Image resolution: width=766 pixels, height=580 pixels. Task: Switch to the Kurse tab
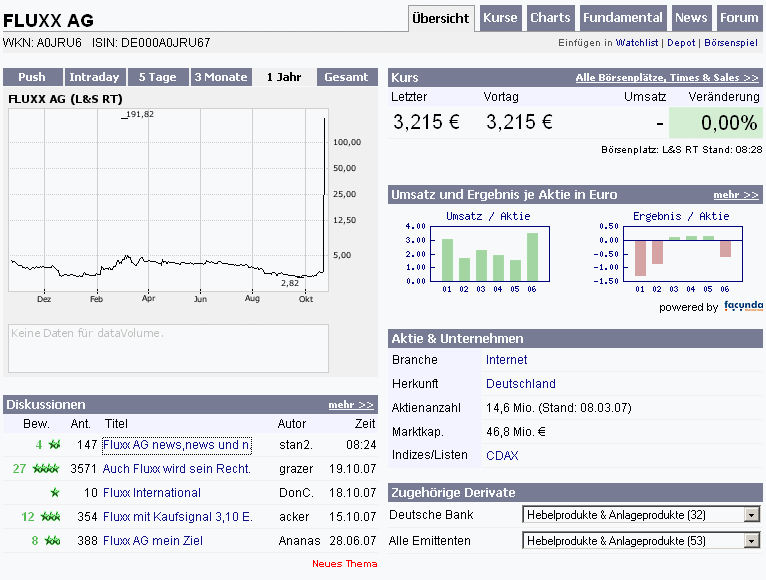[500, 18]
